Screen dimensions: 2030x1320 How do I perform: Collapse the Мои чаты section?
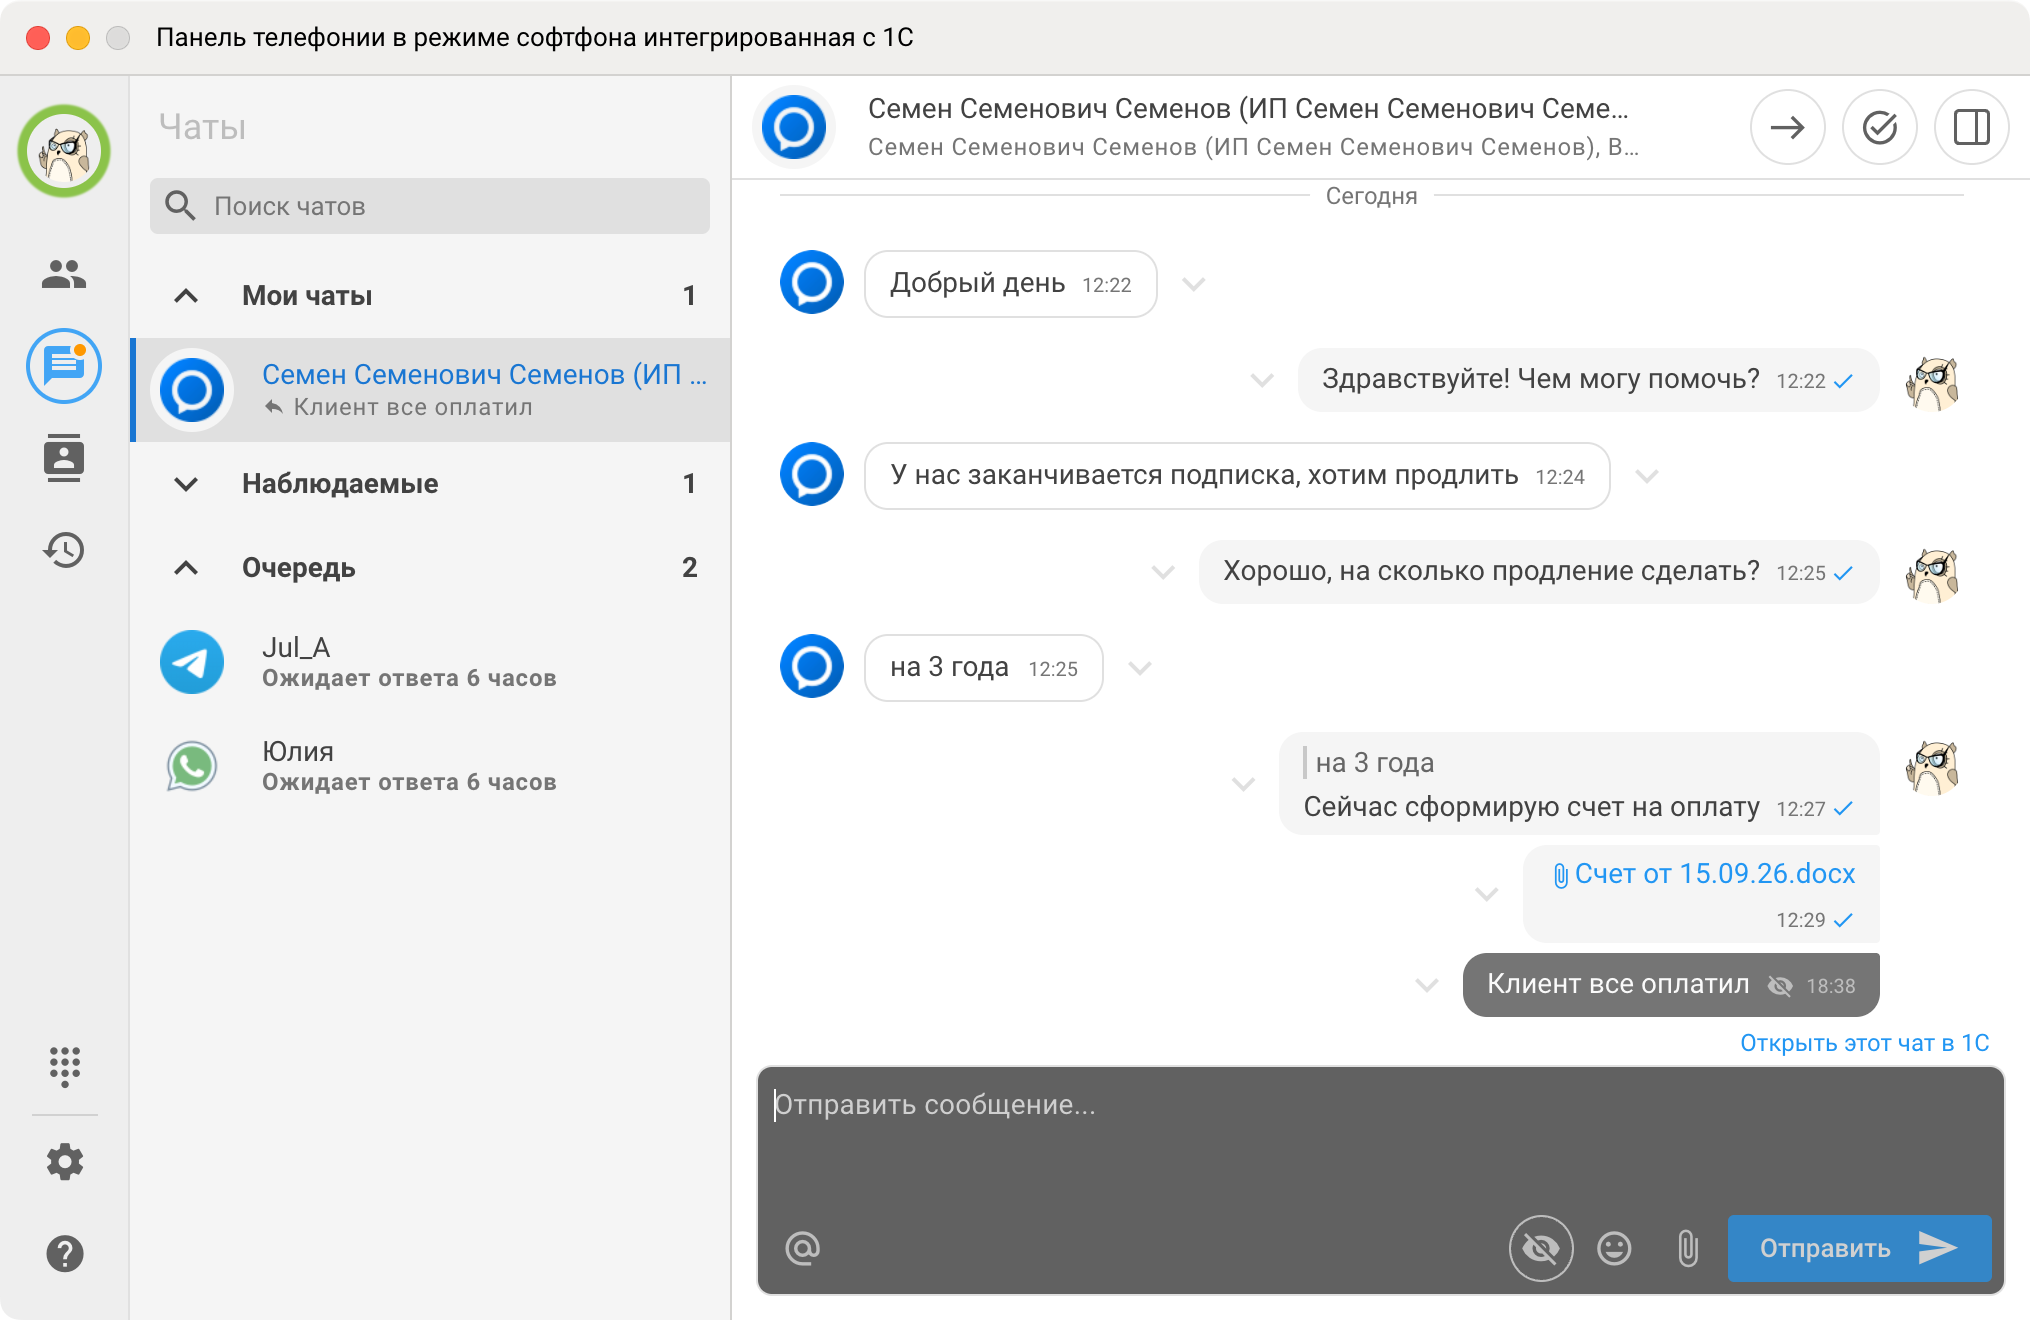click(186, 296)
